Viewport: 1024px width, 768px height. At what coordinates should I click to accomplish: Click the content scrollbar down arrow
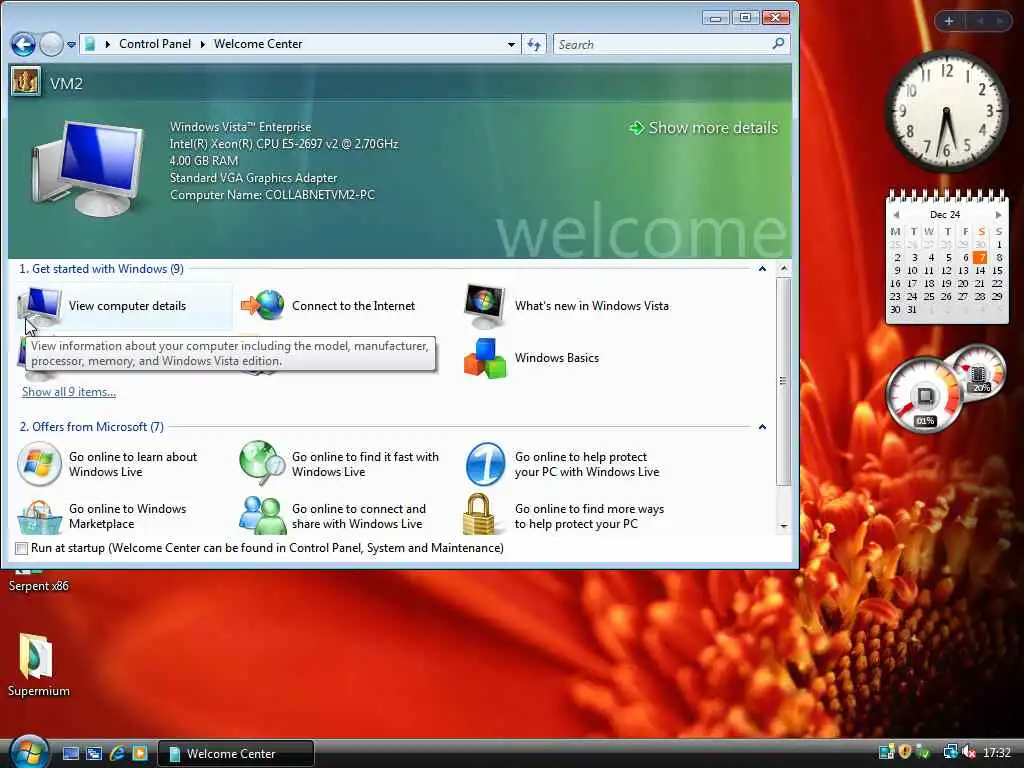[784, 526]
